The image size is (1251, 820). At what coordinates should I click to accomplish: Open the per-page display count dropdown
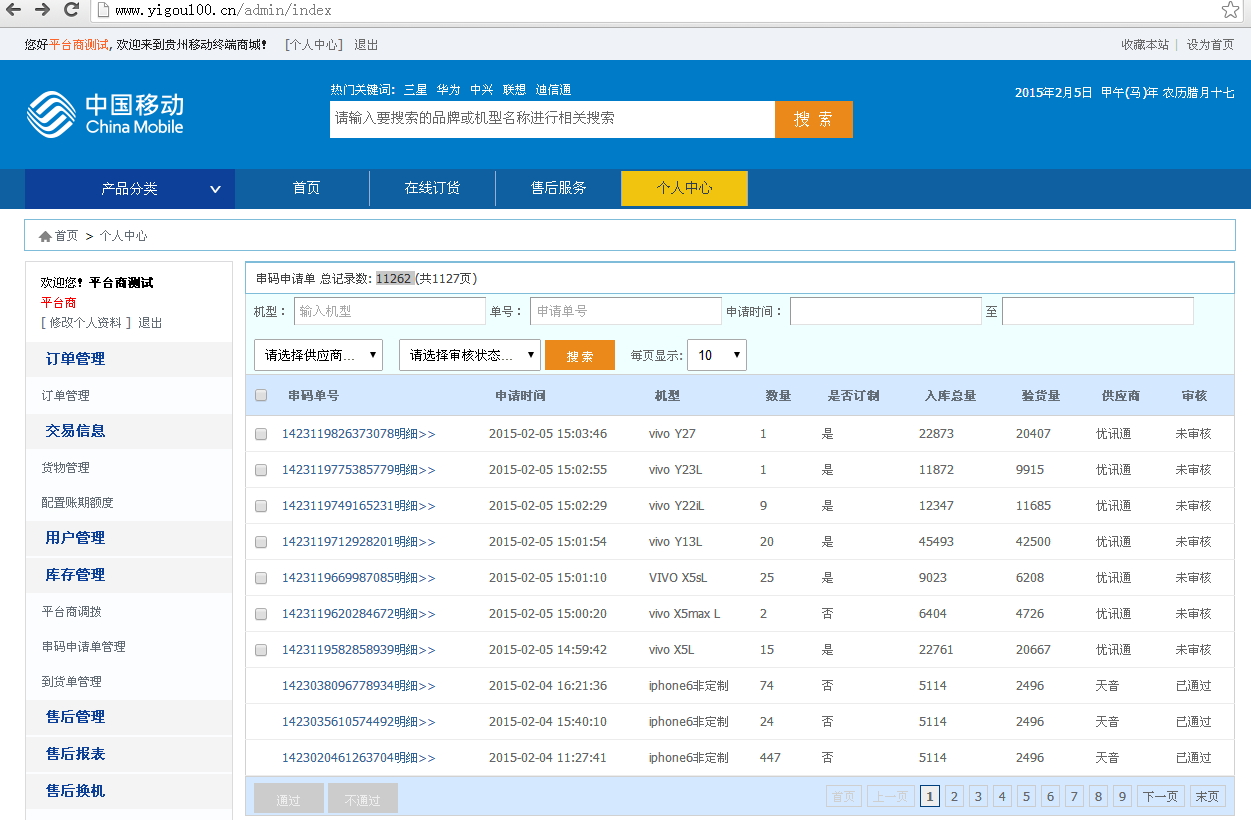click(x=716, y=355)
